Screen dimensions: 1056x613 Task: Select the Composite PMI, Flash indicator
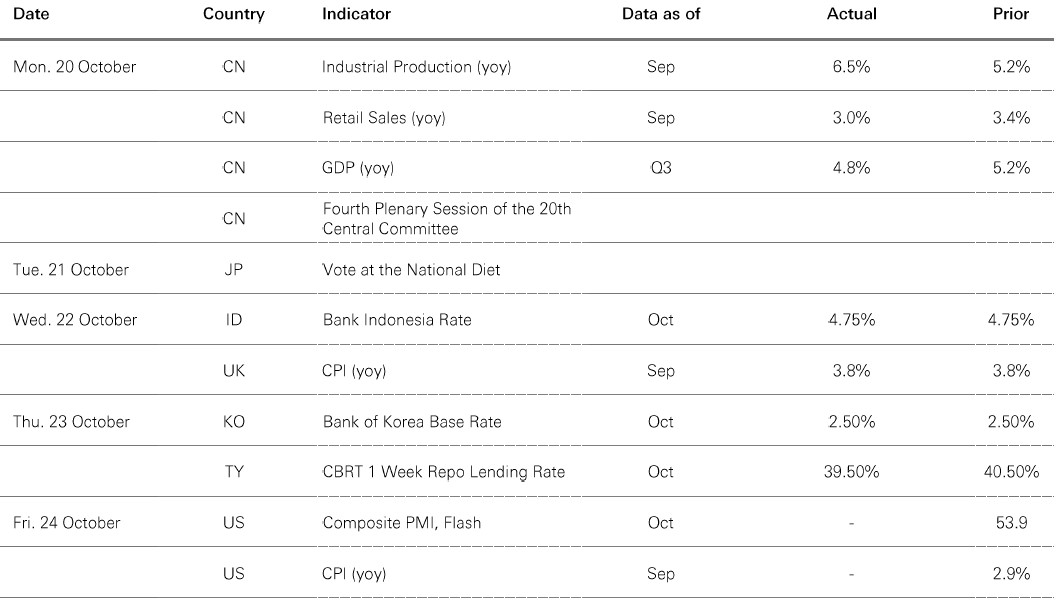coord(395,523)
